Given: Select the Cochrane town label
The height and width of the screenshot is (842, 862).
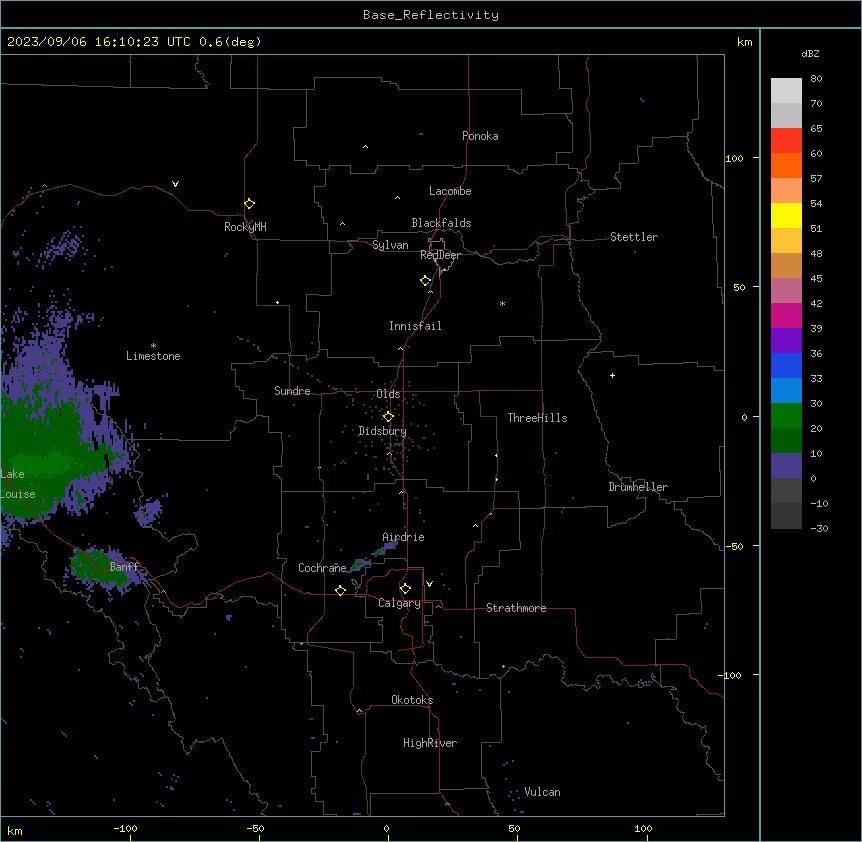Looking at the screenshot, I should click(x=322, y=568).
